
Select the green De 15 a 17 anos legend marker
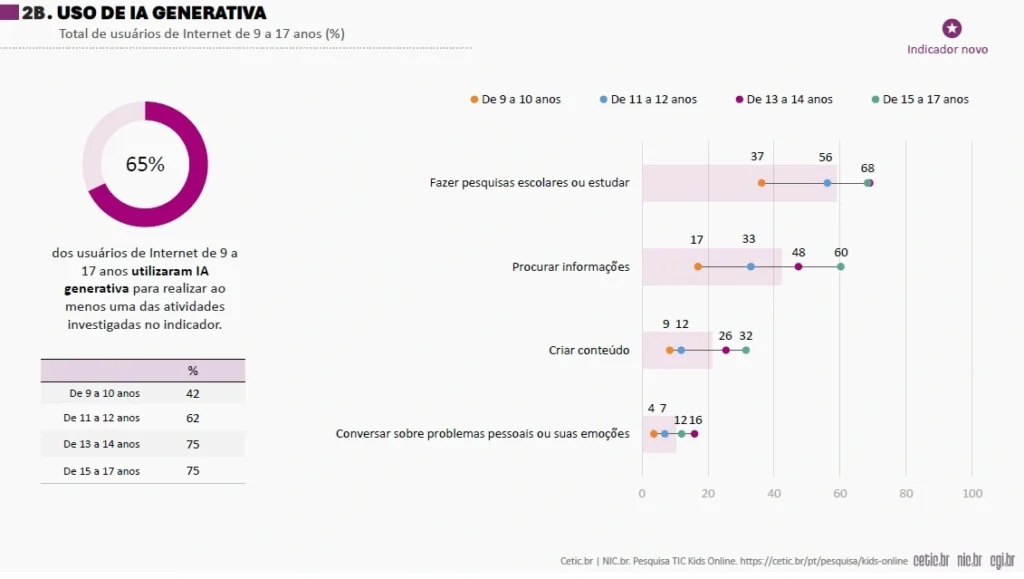(x=875, y=100)
